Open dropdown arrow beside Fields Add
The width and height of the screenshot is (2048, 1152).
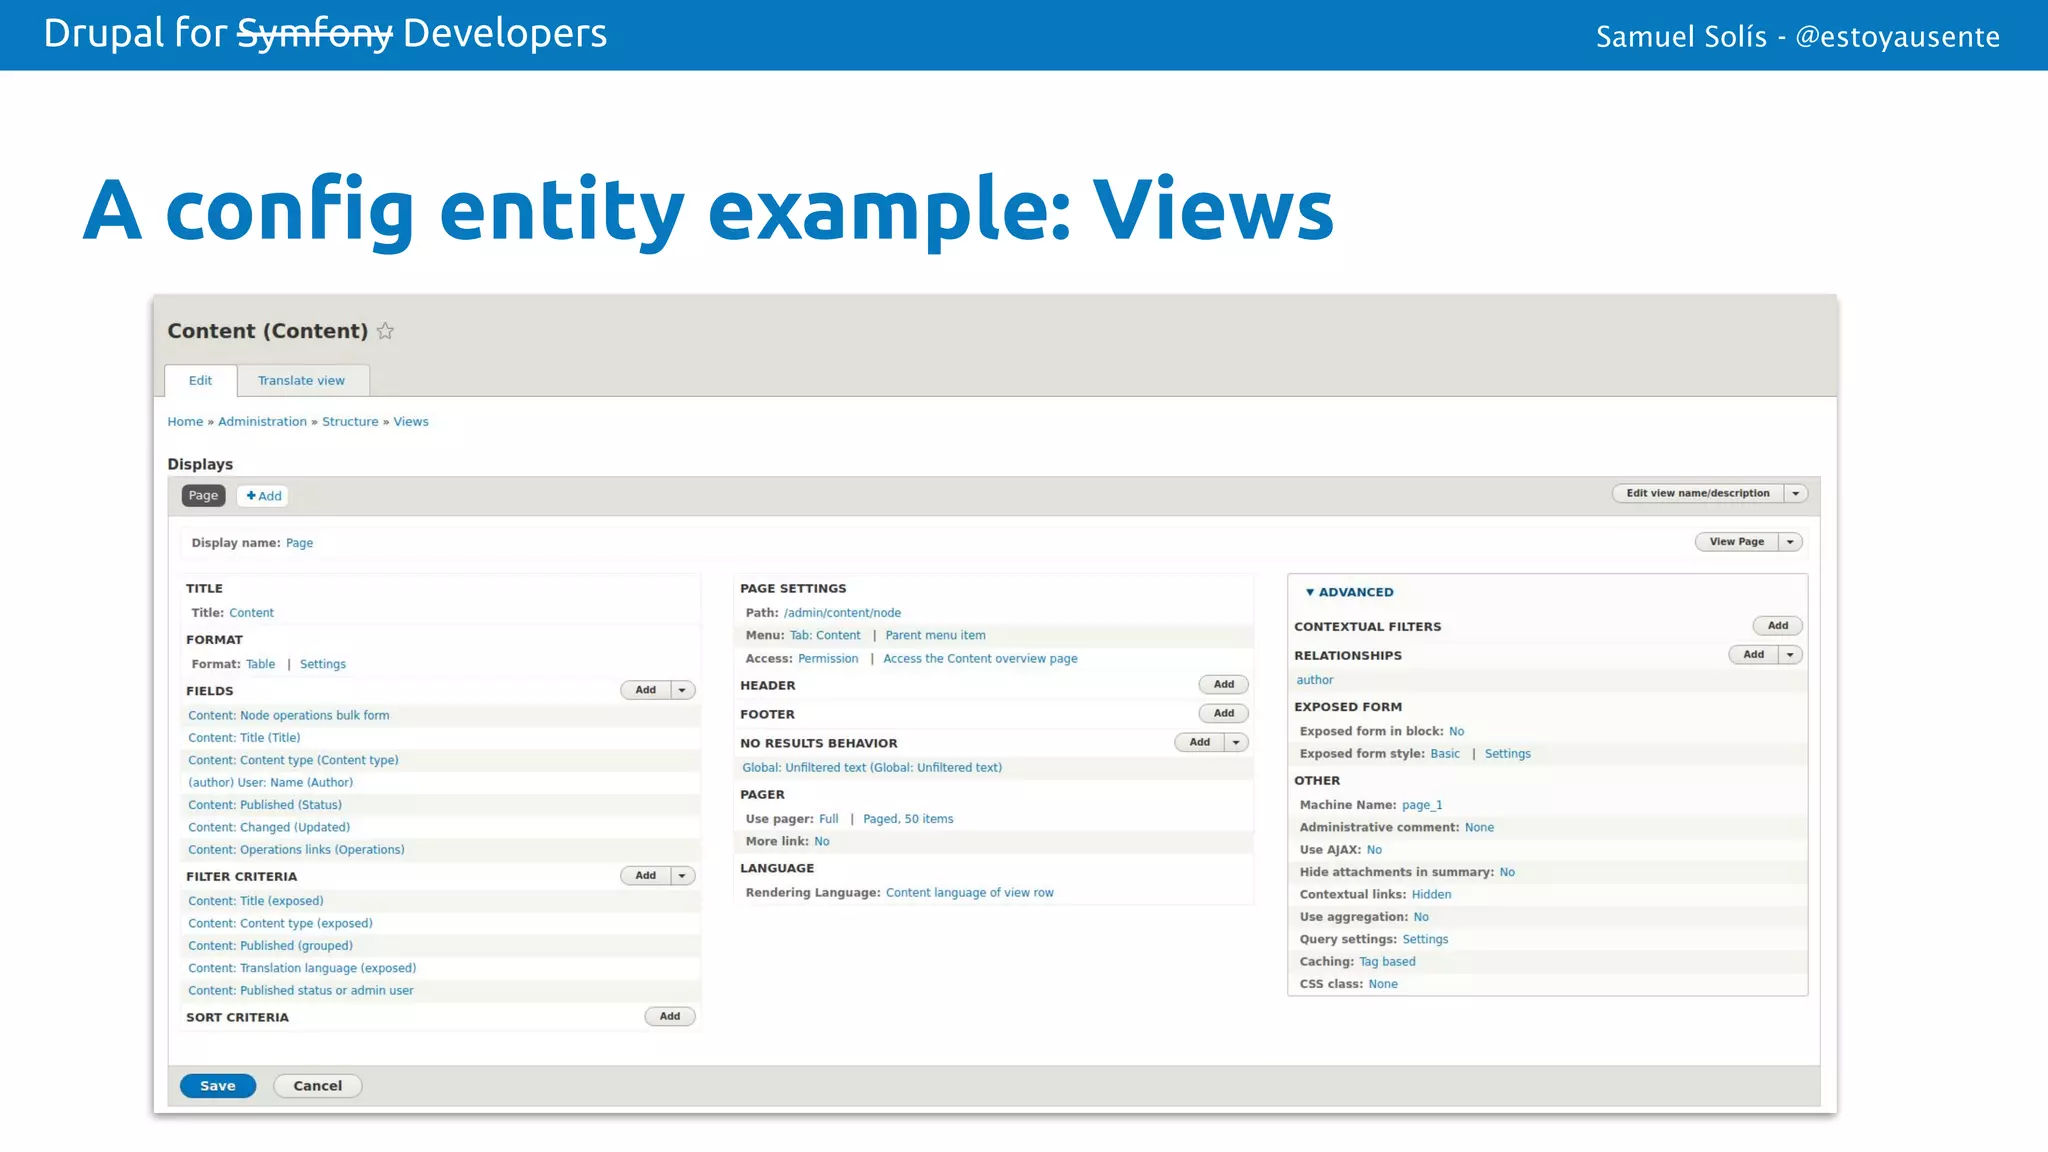pos(683,690)
